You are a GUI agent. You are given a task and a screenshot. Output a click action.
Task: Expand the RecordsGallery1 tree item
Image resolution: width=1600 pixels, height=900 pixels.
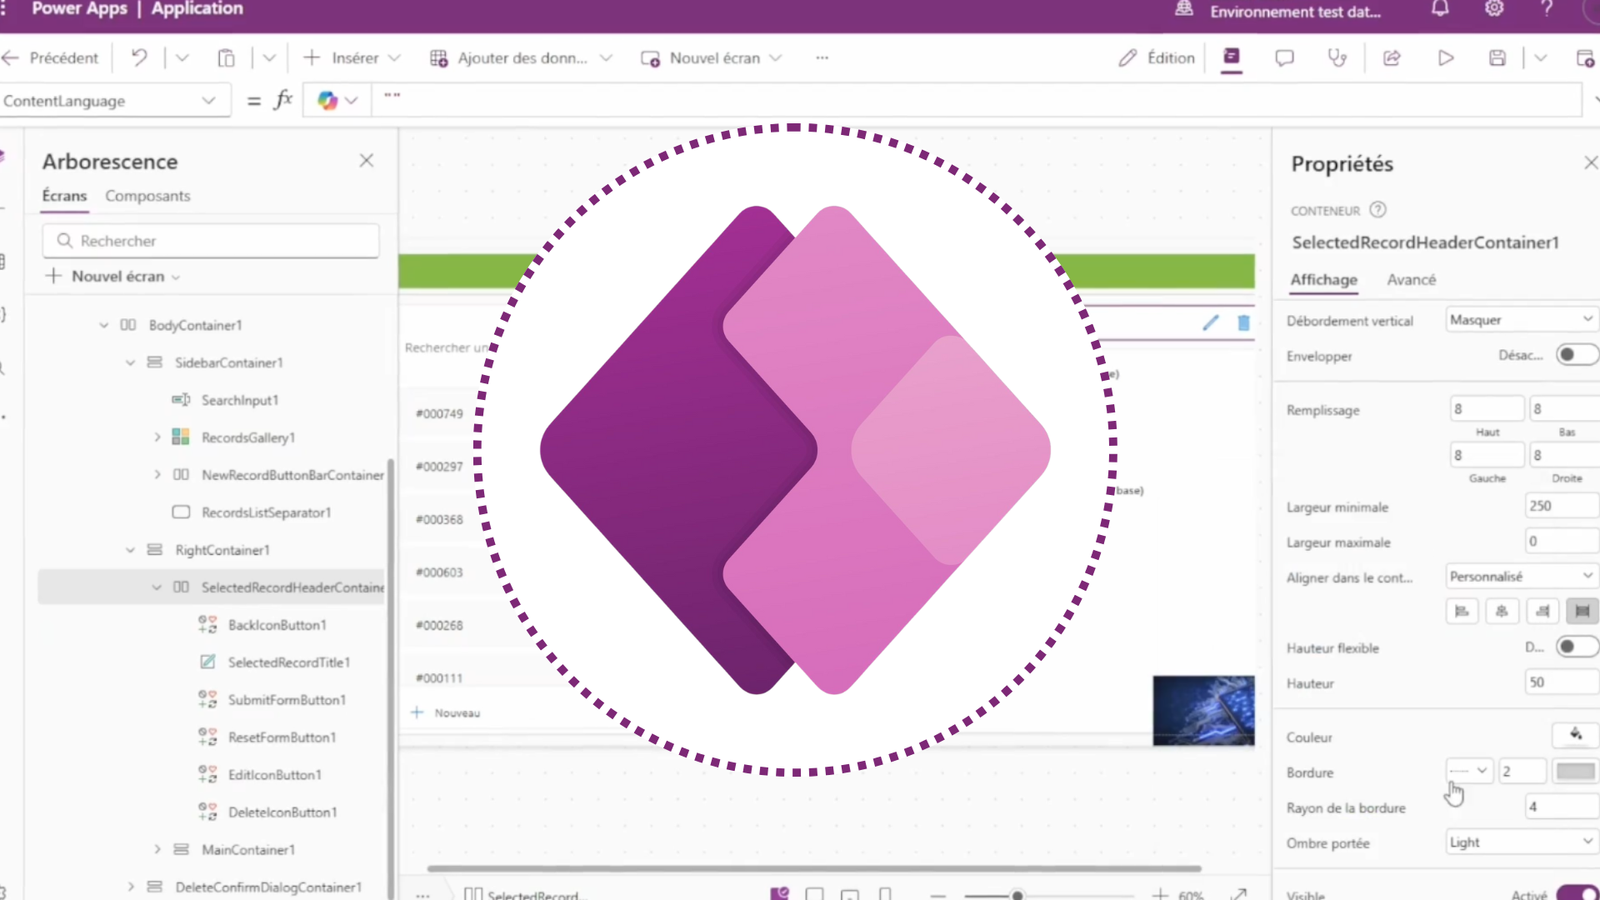click(x=157, y=437)
